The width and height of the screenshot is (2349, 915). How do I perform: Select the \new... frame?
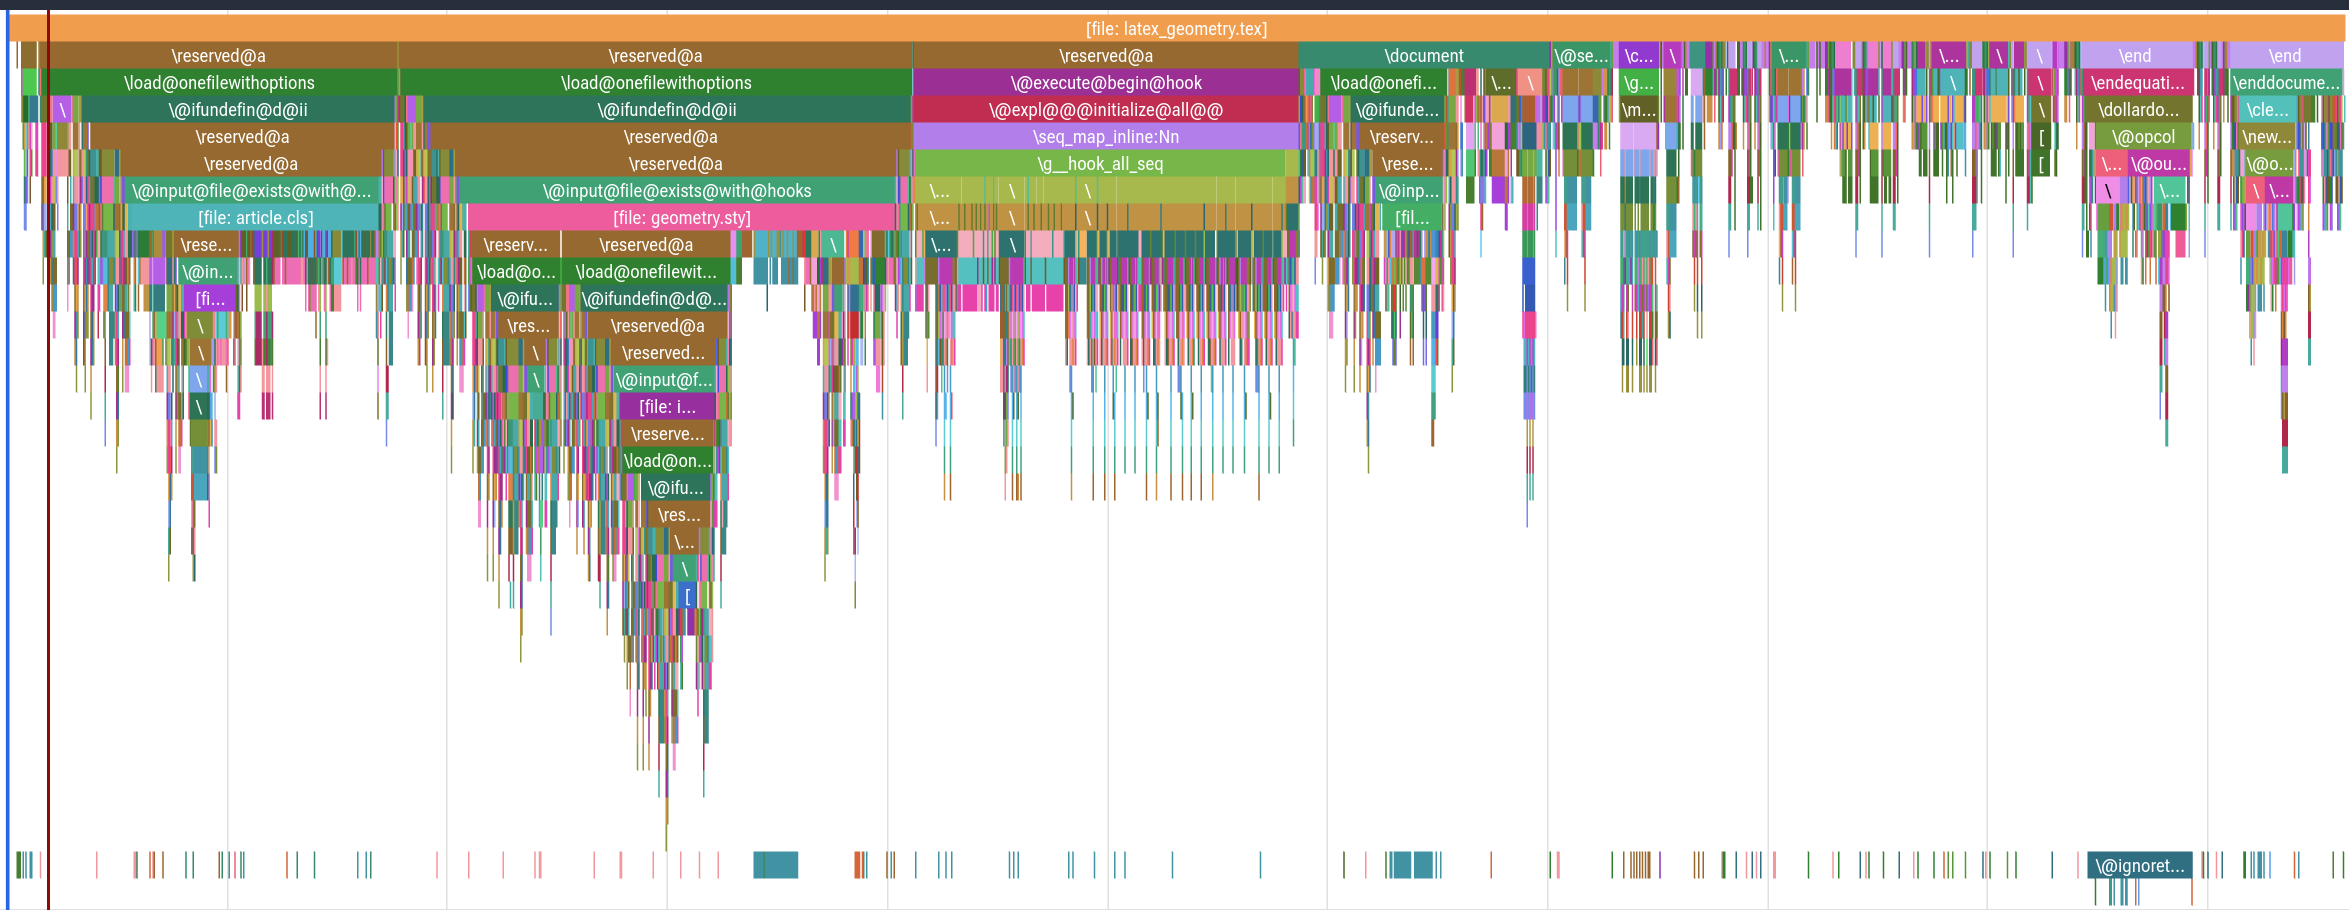click(x=2266, y=137)
